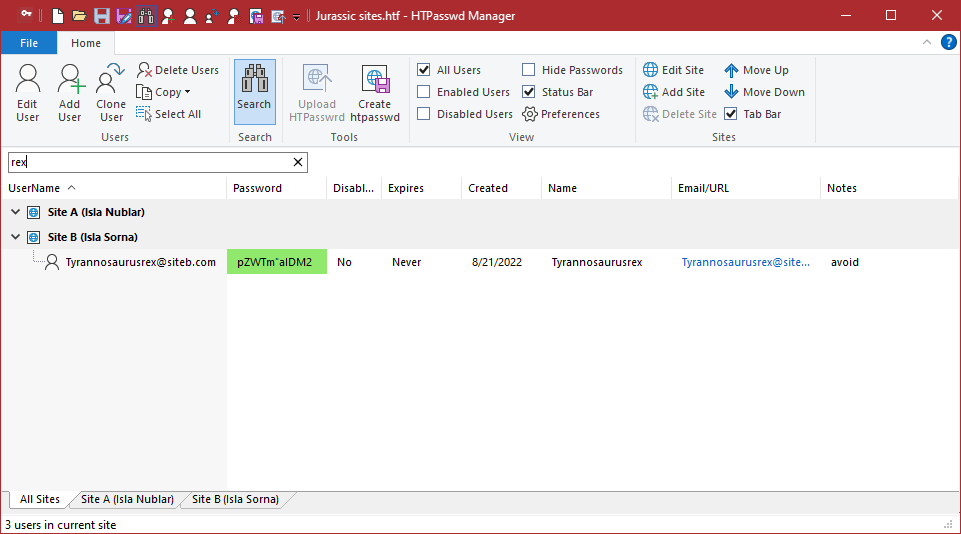Sort by the Name column header

pos(607,188)
